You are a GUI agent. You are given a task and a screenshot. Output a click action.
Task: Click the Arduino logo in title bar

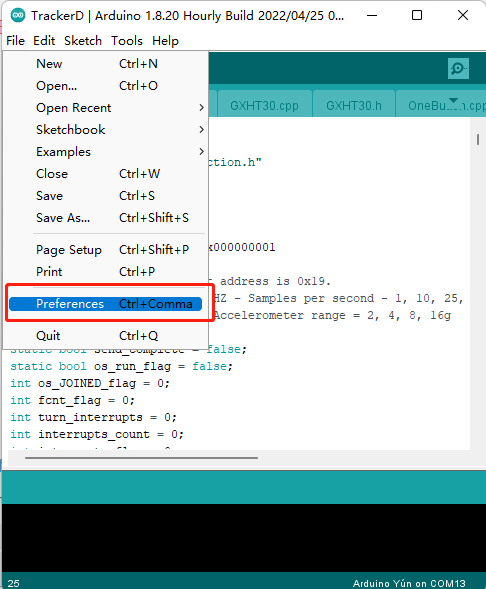click(18, 15)
